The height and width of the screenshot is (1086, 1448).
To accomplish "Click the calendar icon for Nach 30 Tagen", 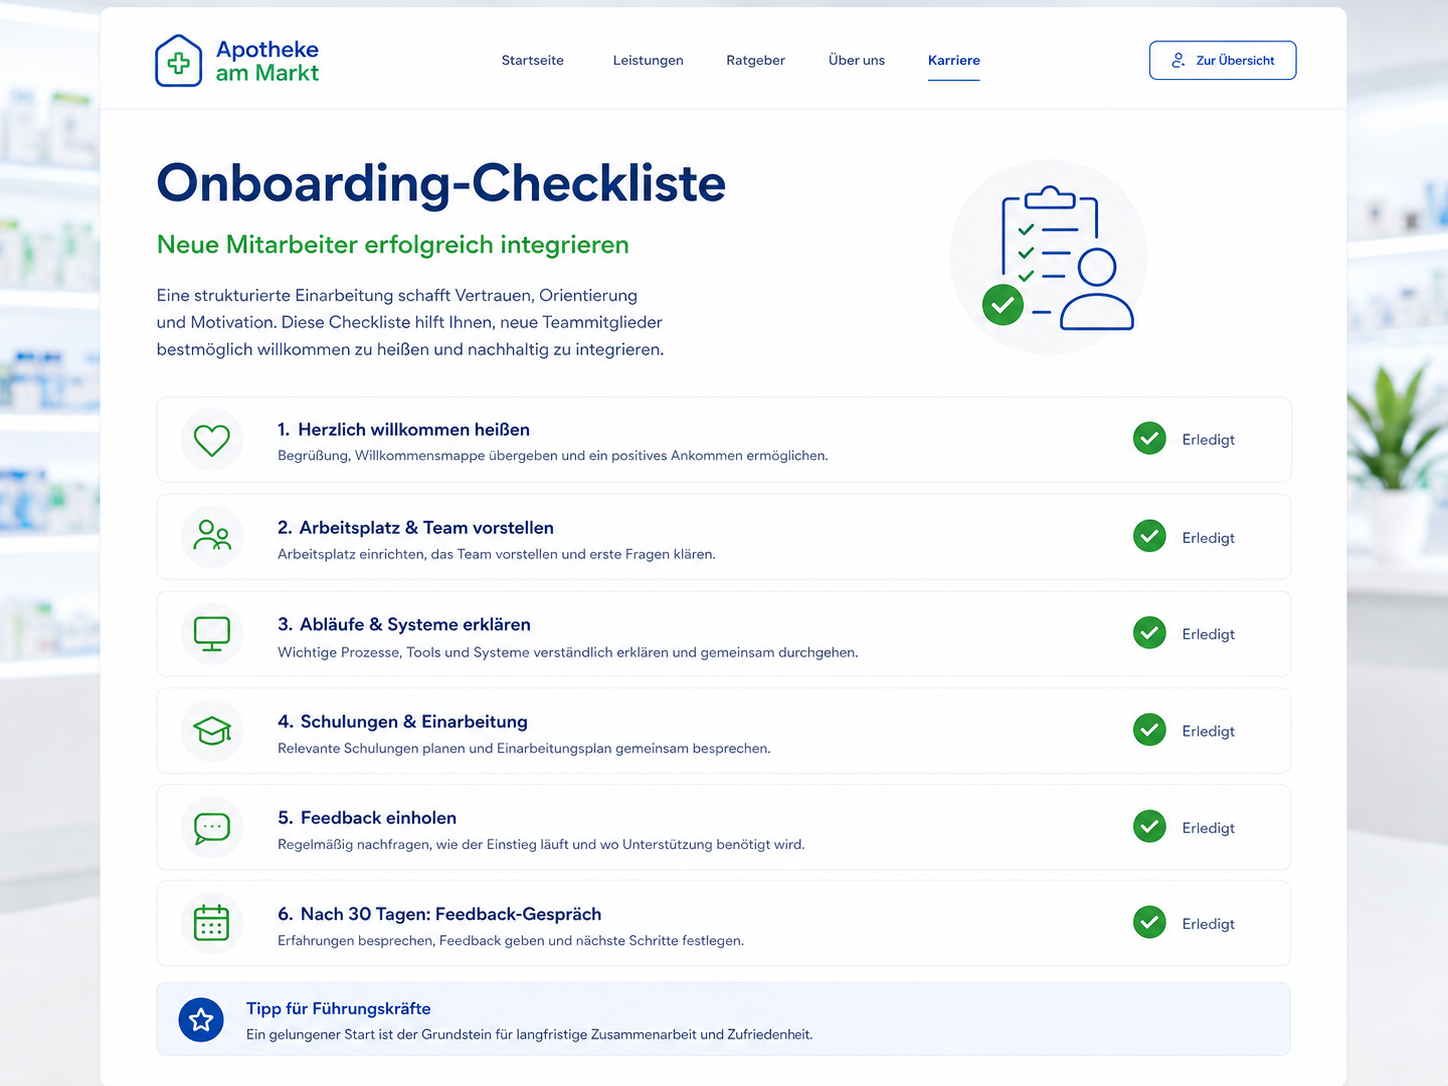I will coord(212,923).
